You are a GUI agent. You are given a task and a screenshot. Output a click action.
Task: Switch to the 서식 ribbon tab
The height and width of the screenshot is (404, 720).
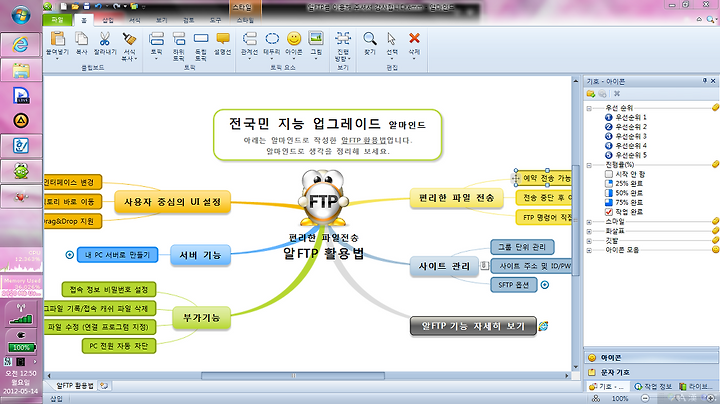(x=135, y=20)
